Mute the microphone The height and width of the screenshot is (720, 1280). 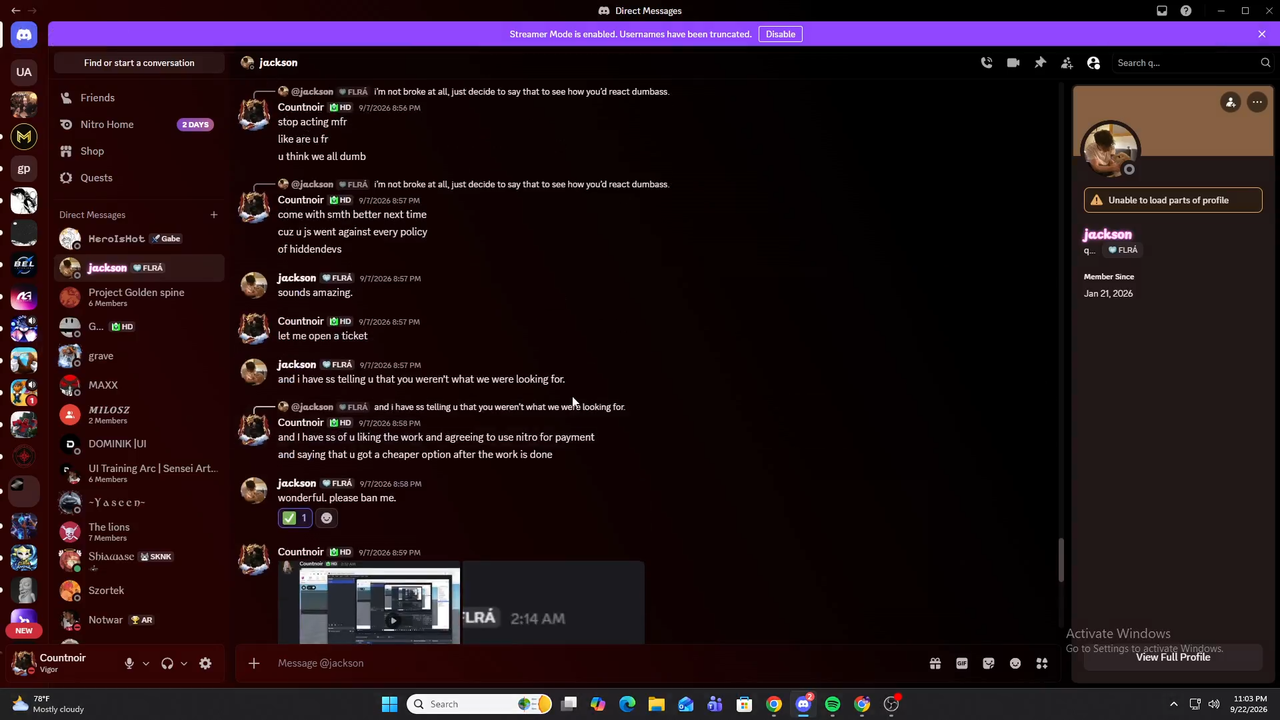(129, 663)
